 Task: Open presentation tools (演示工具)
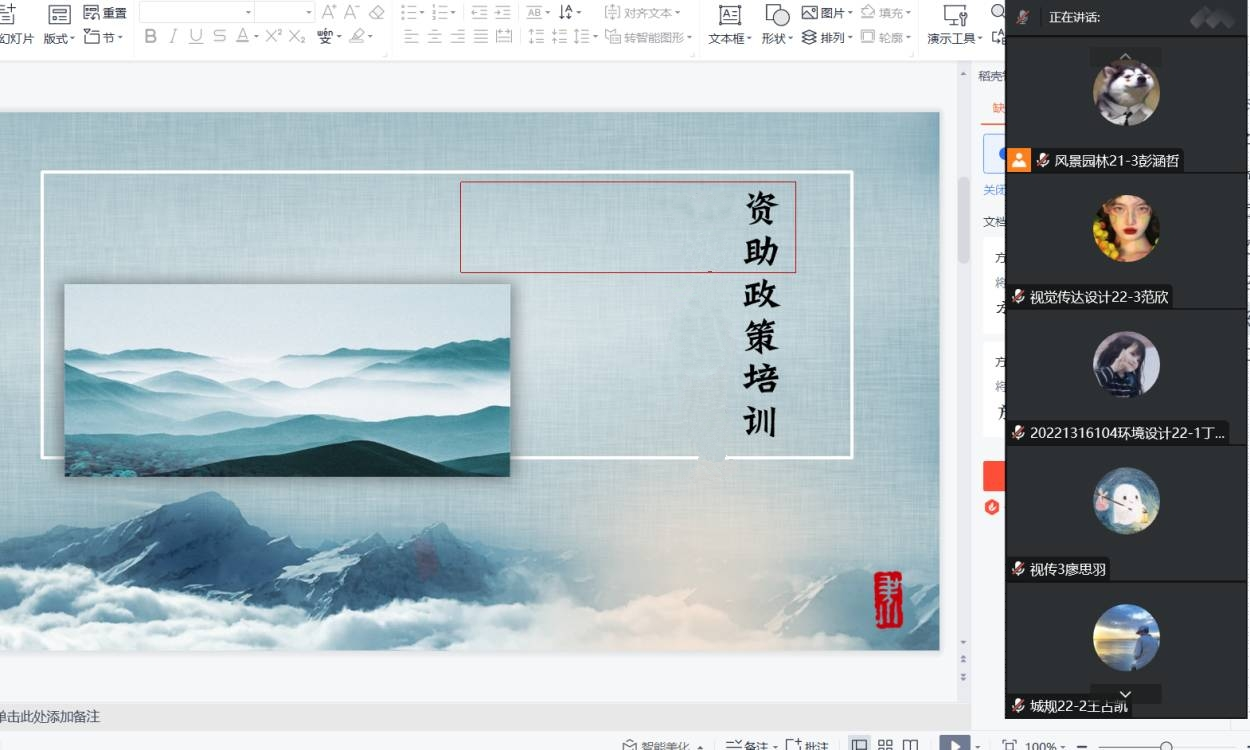pos(954,24)
